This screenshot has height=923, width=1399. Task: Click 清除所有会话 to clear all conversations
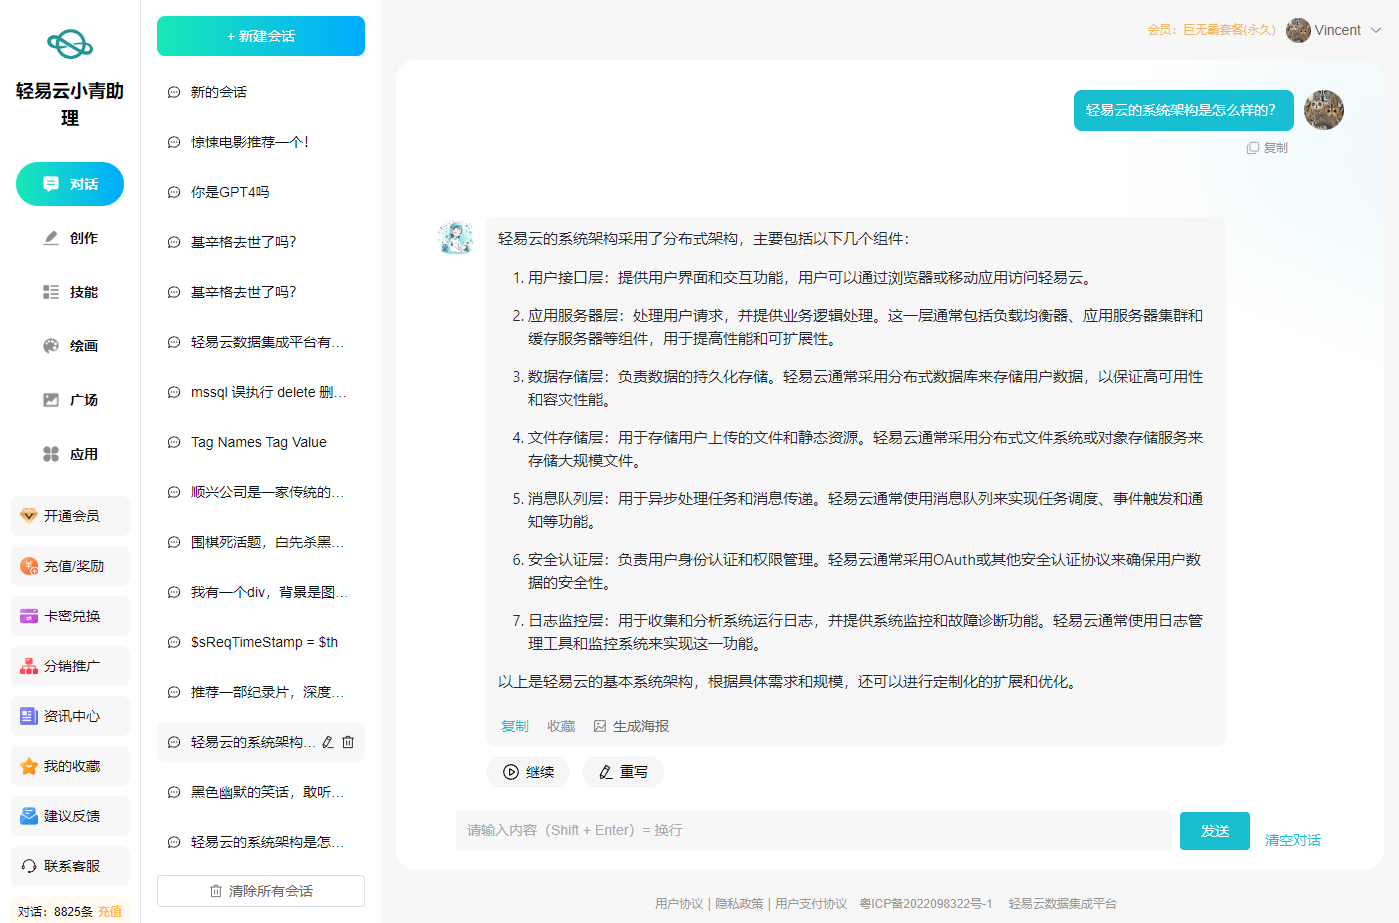pyautogui.click(x=261, y=891)
